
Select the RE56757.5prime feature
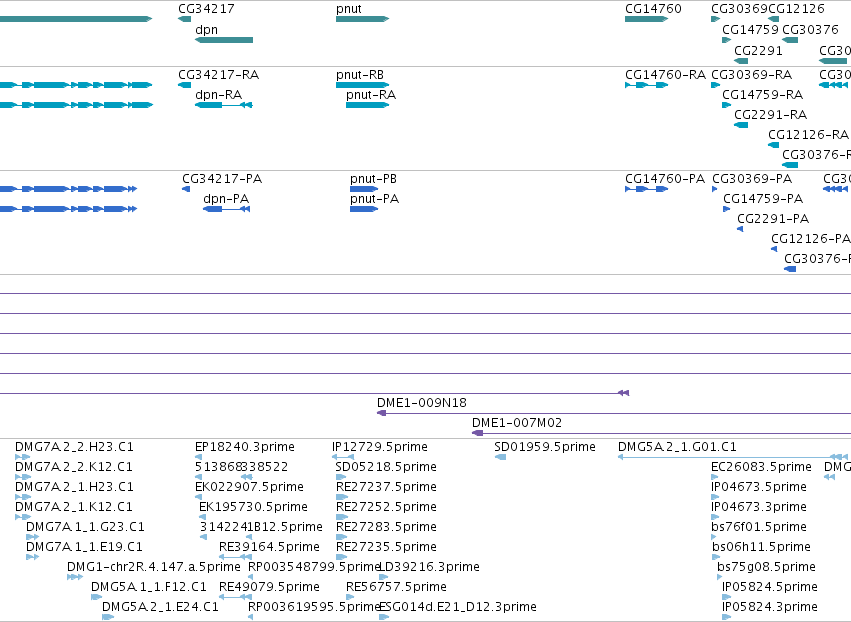[350, 597]
